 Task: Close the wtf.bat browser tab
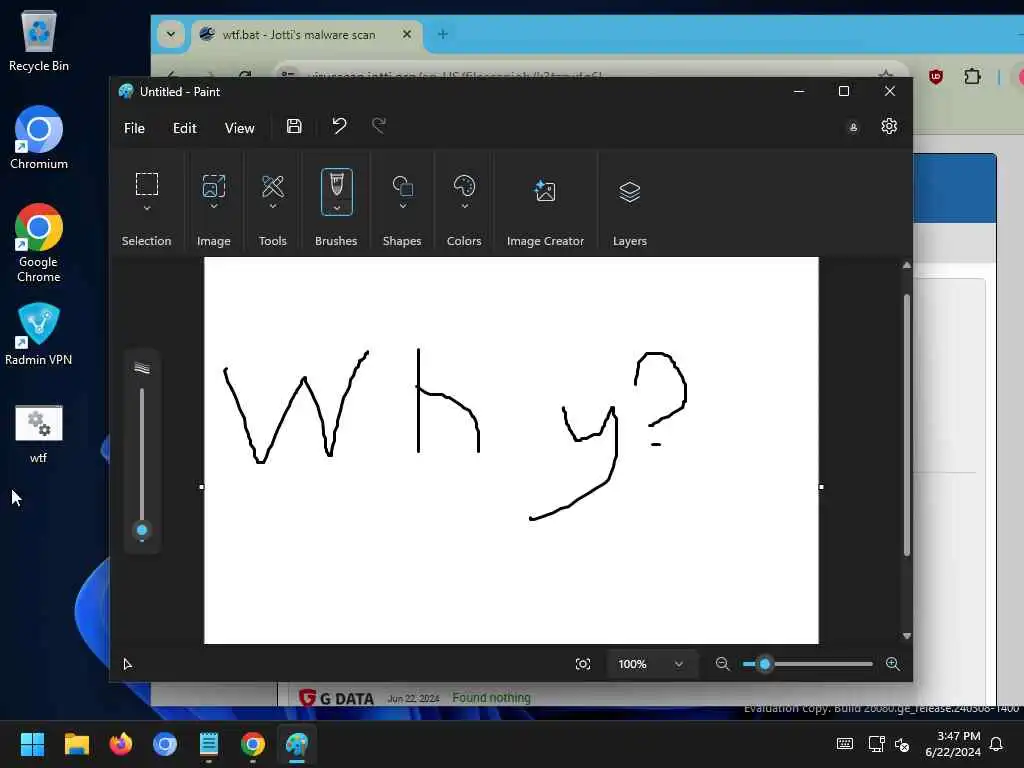[407, 34]
